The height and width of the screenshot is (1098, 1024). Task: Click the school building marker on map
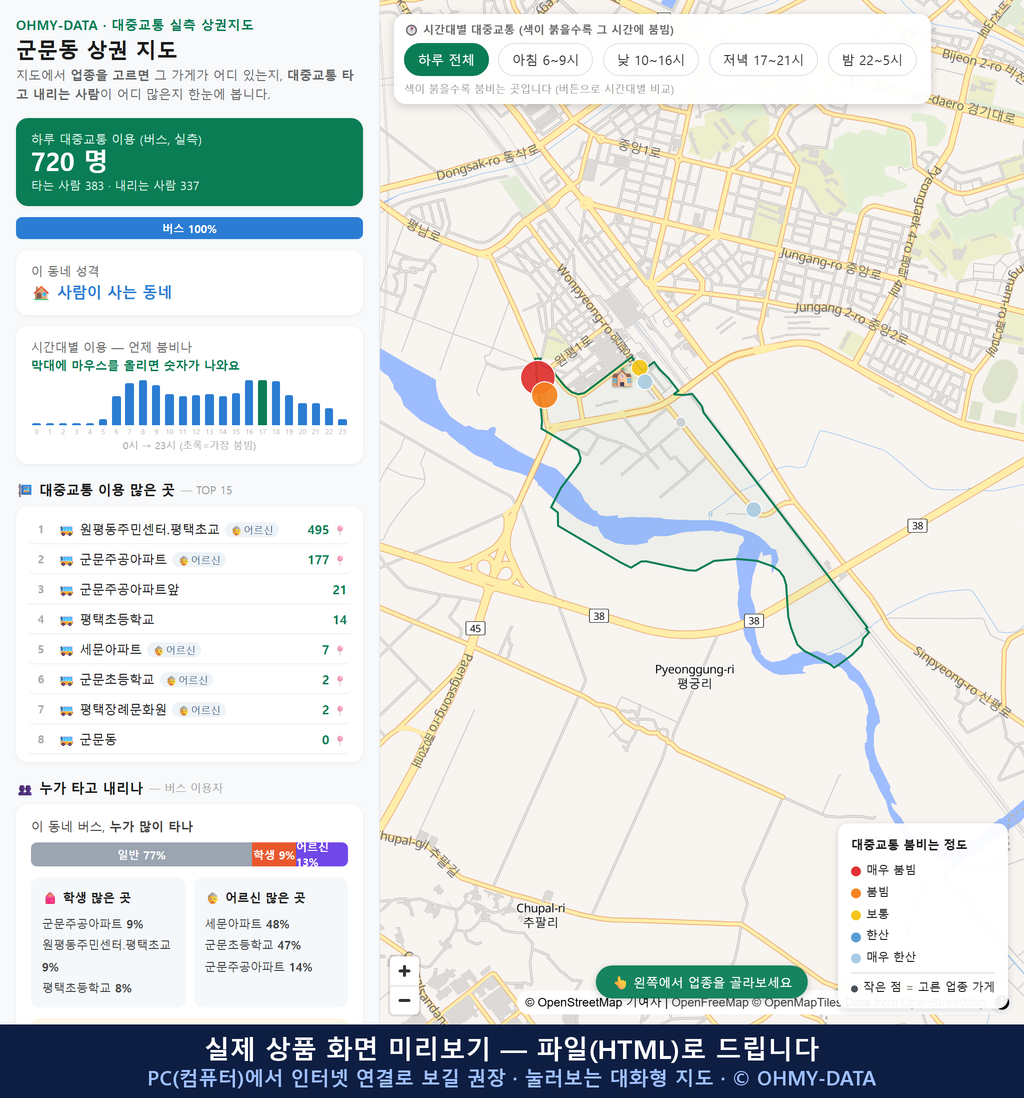click(x=621, y=380)
